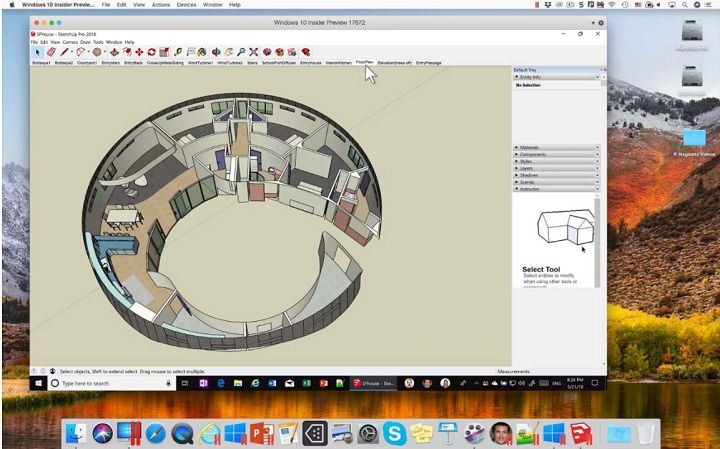Switch to the FloorPlan scene tab
The width and height of the screenshot is (720, 449).
pos(364,62)
